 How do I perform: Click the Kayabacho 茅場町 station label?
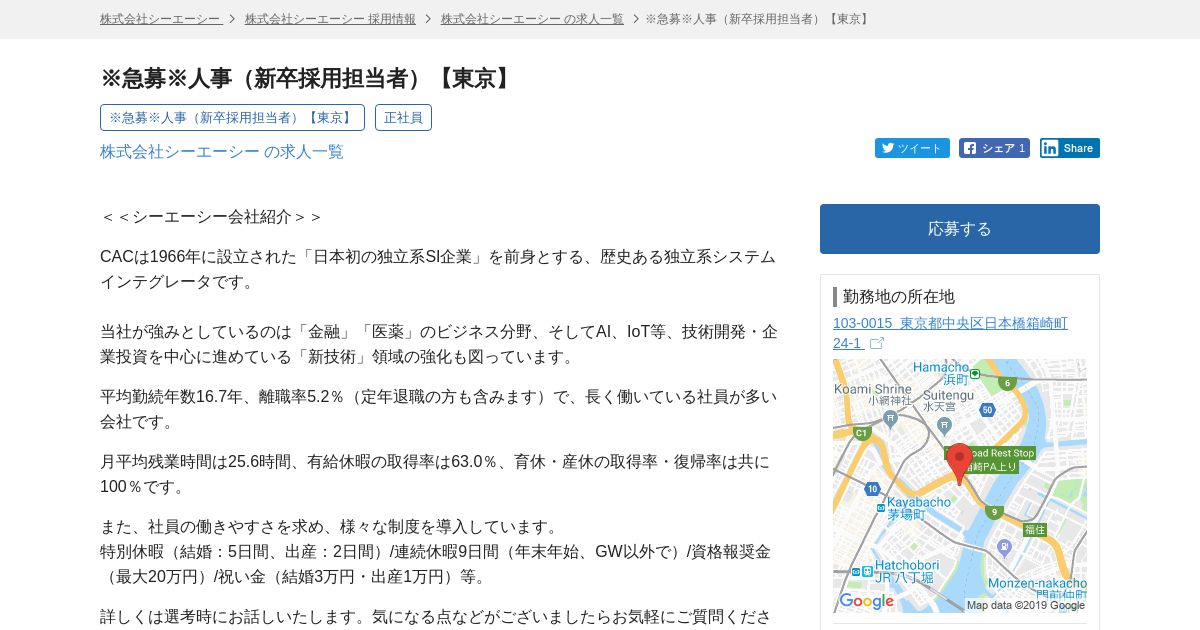[918, 507]
